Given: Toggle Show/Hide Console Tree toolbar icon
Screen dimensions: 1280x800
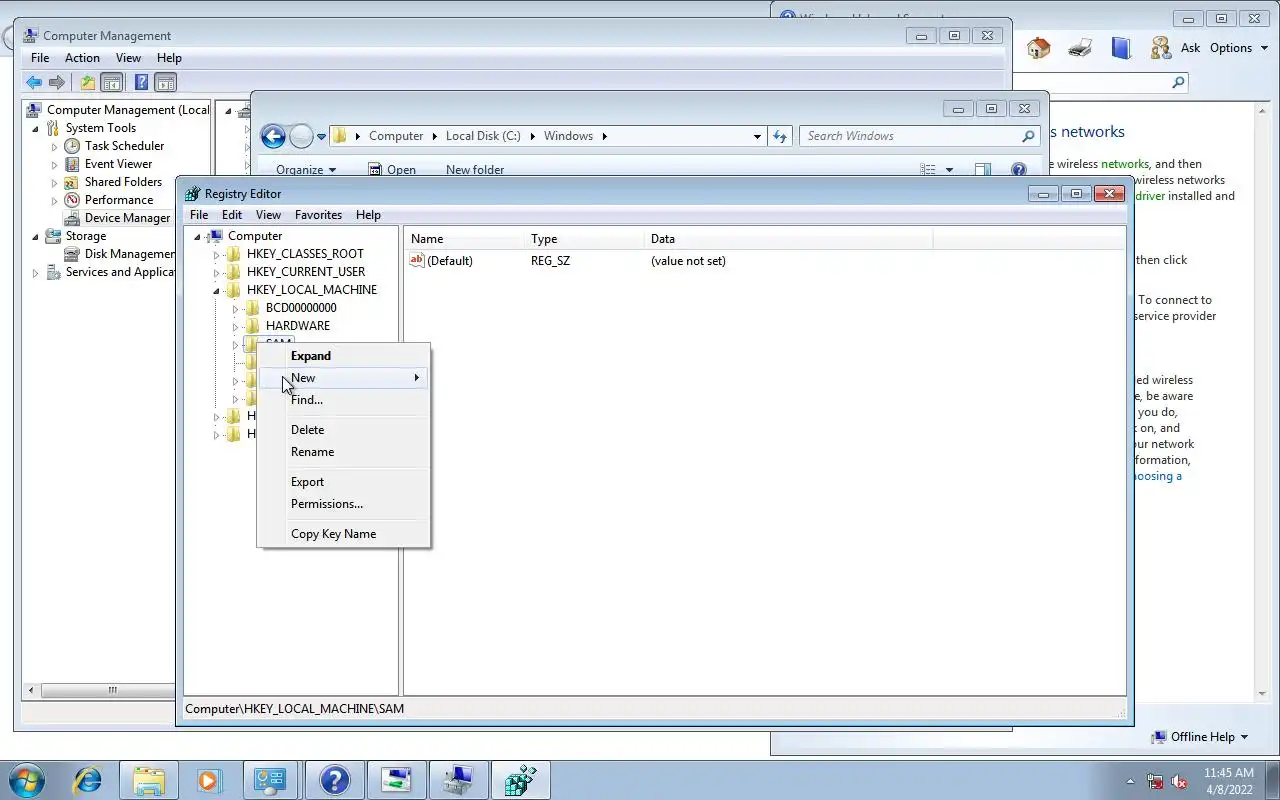Looking at the screenshot, I should [112, 83].
